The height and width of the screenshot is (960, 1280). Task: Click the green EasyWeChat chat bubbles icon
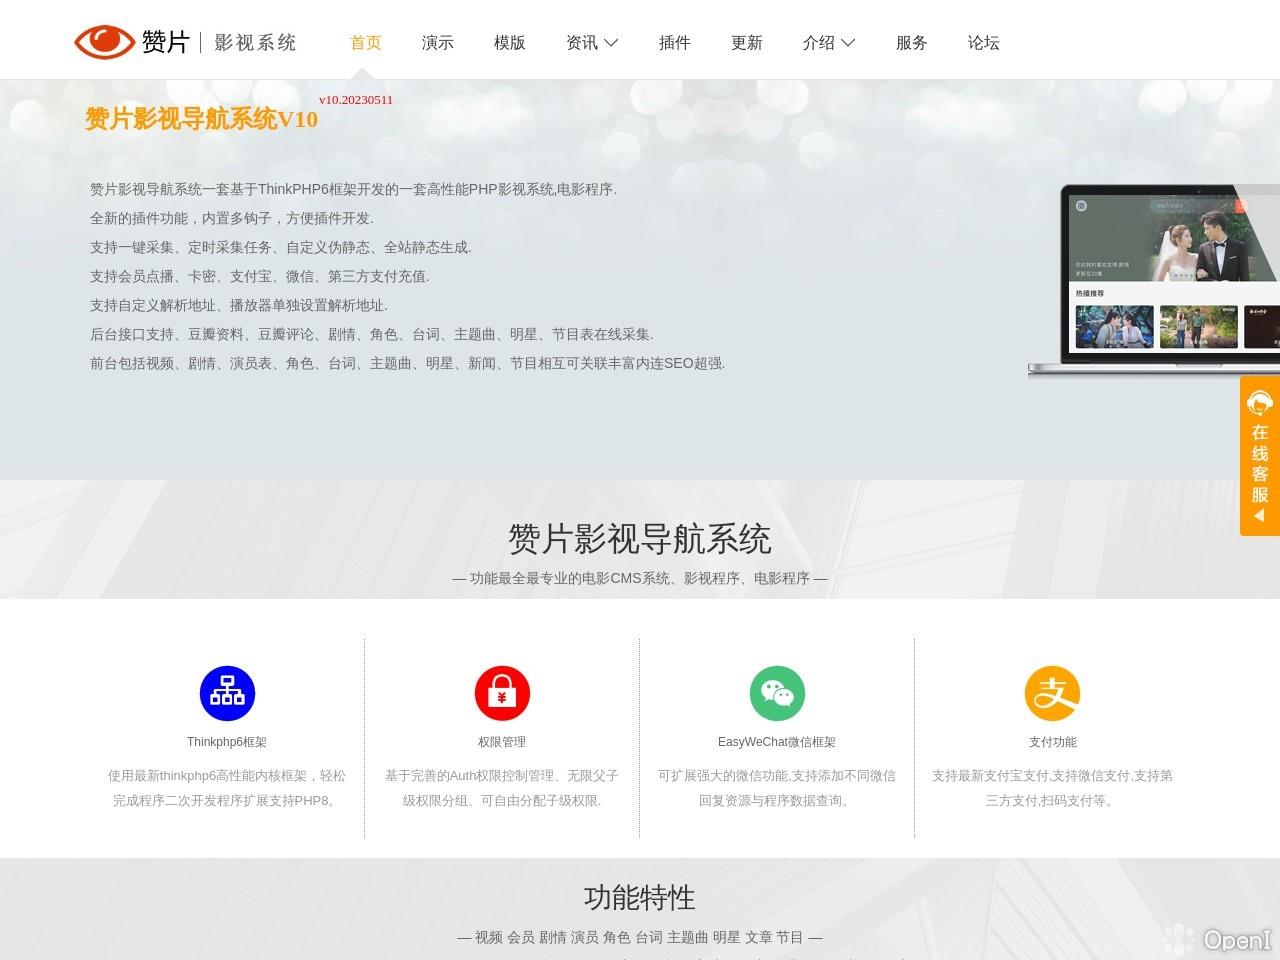click(x=778, y=693)
